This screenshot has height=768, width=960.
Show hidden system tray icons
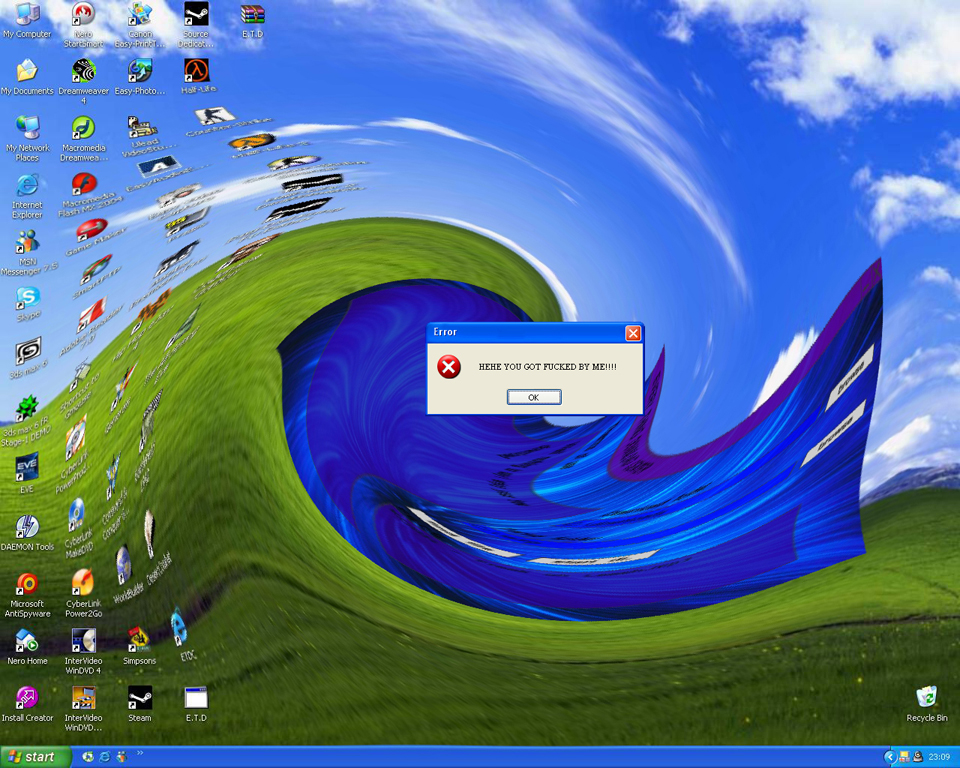click(x=891, y=758)
